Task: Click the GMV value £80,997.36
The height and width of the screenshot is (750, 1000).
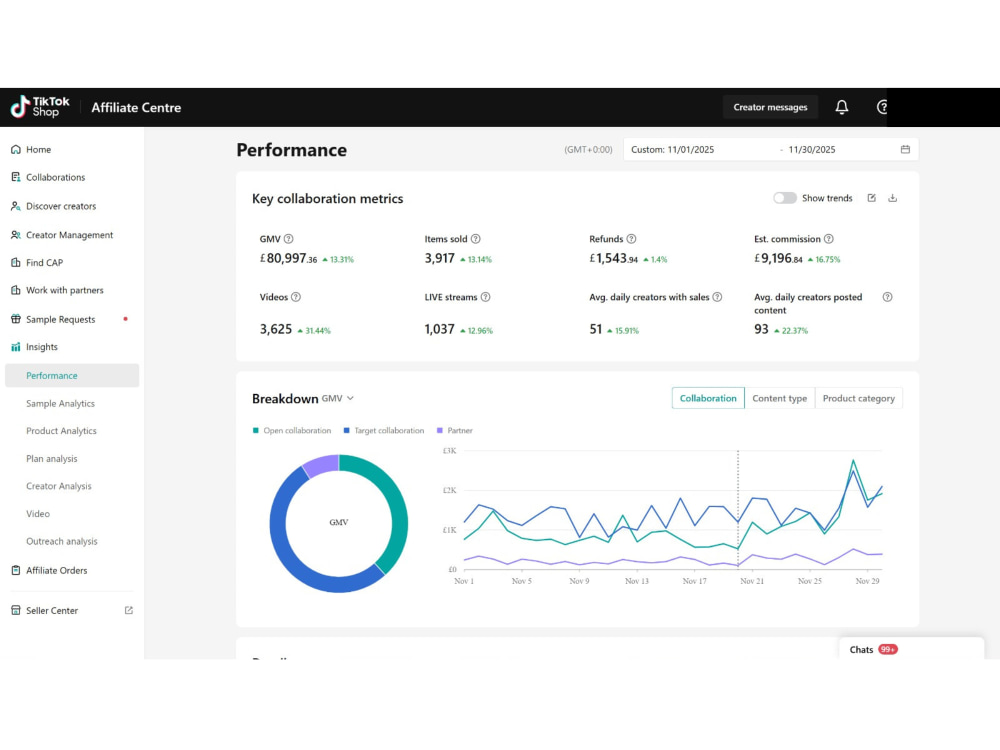Action: point(288,258)
